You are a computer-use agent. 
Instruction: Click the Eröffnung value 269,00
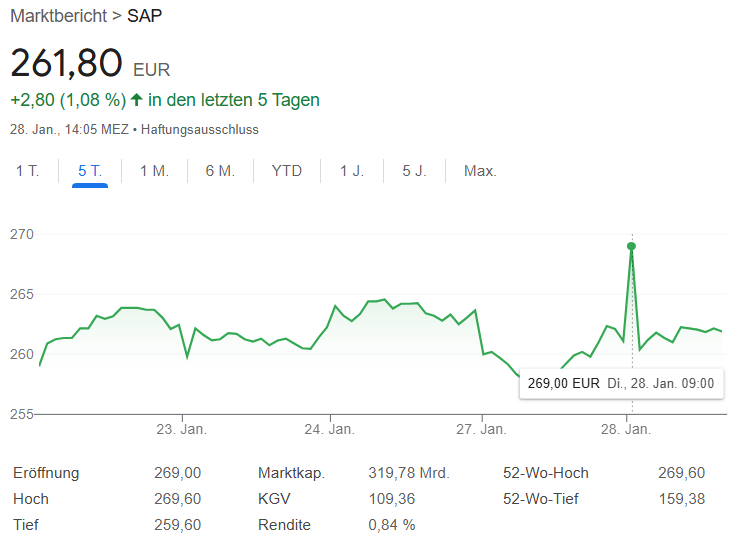(177, 473)
